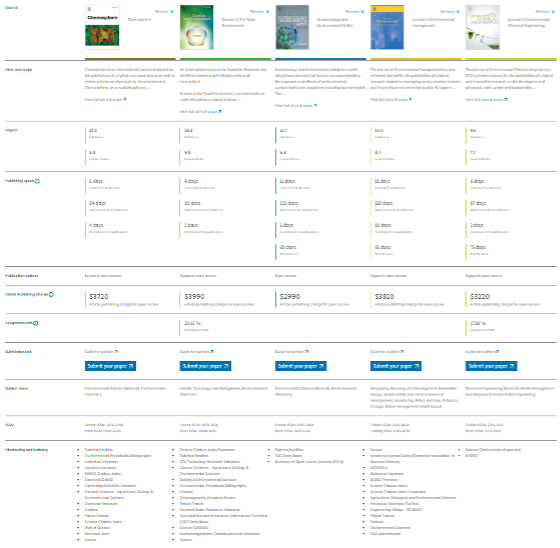Open Journal of Environmental Management cover image
This screenshot has height=548, width=560.
387,27
